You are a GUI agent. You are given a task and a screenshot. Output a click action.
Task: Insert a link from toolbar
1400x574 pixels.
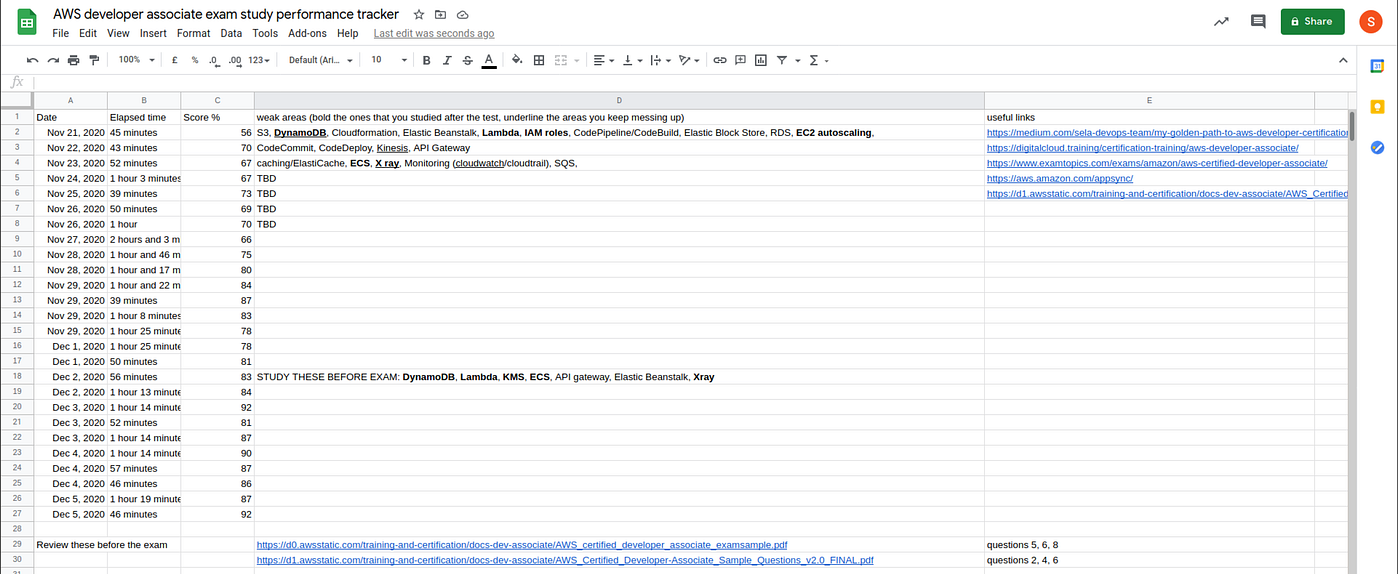click(x=719, y=60)
